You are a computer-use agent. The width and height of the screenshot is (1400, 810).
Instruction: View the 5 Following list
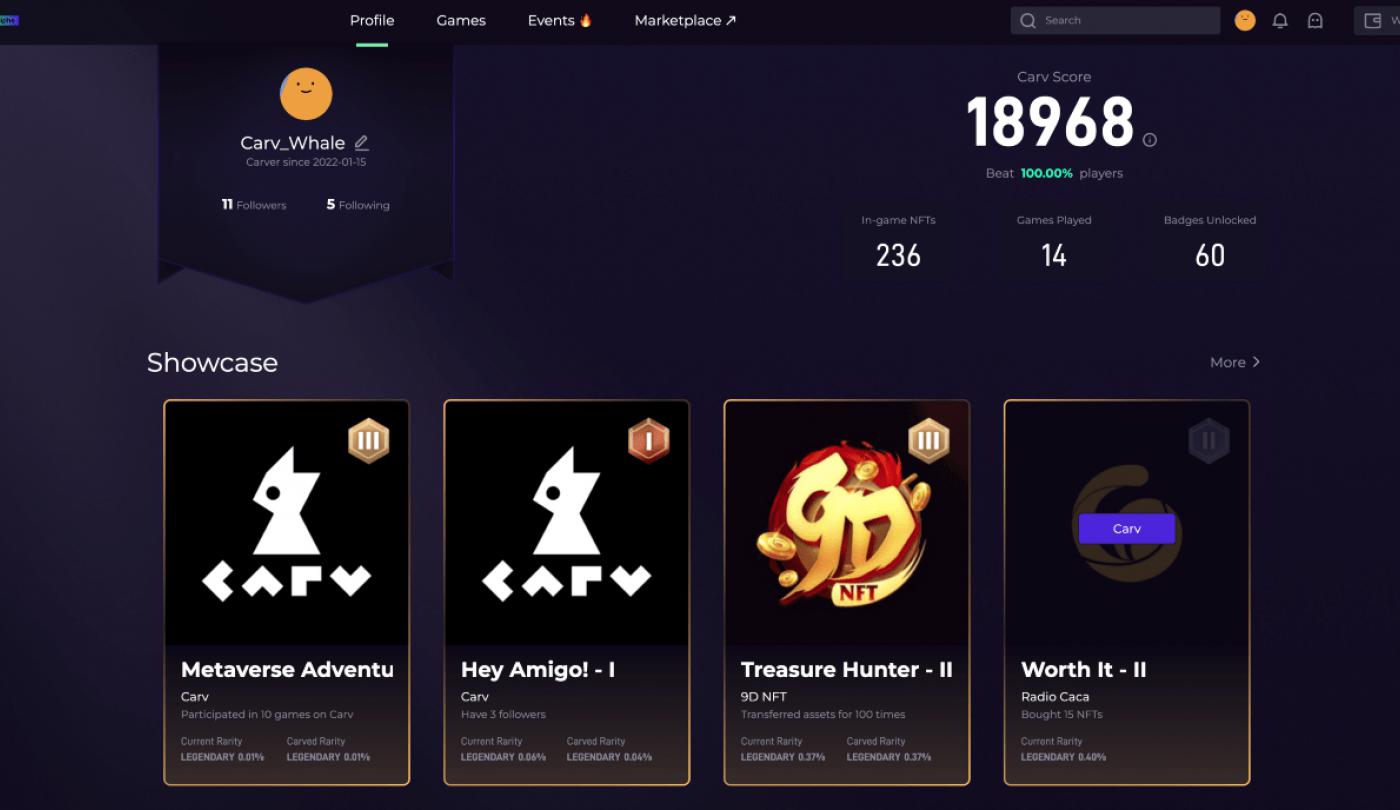(358, 205)
